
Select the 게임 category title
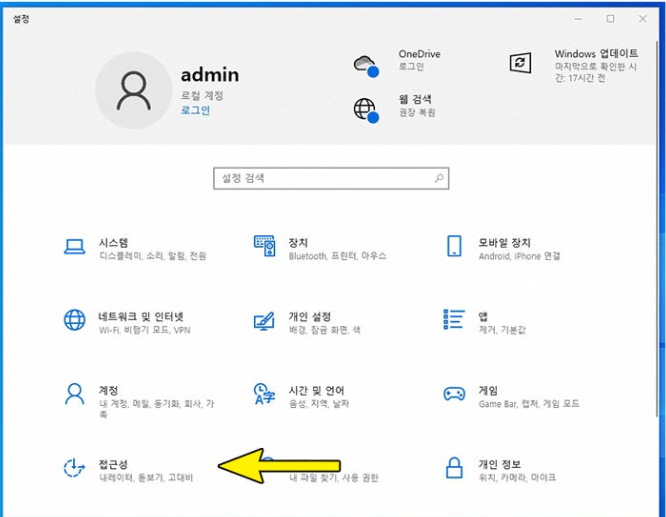[x=488, y=390]
